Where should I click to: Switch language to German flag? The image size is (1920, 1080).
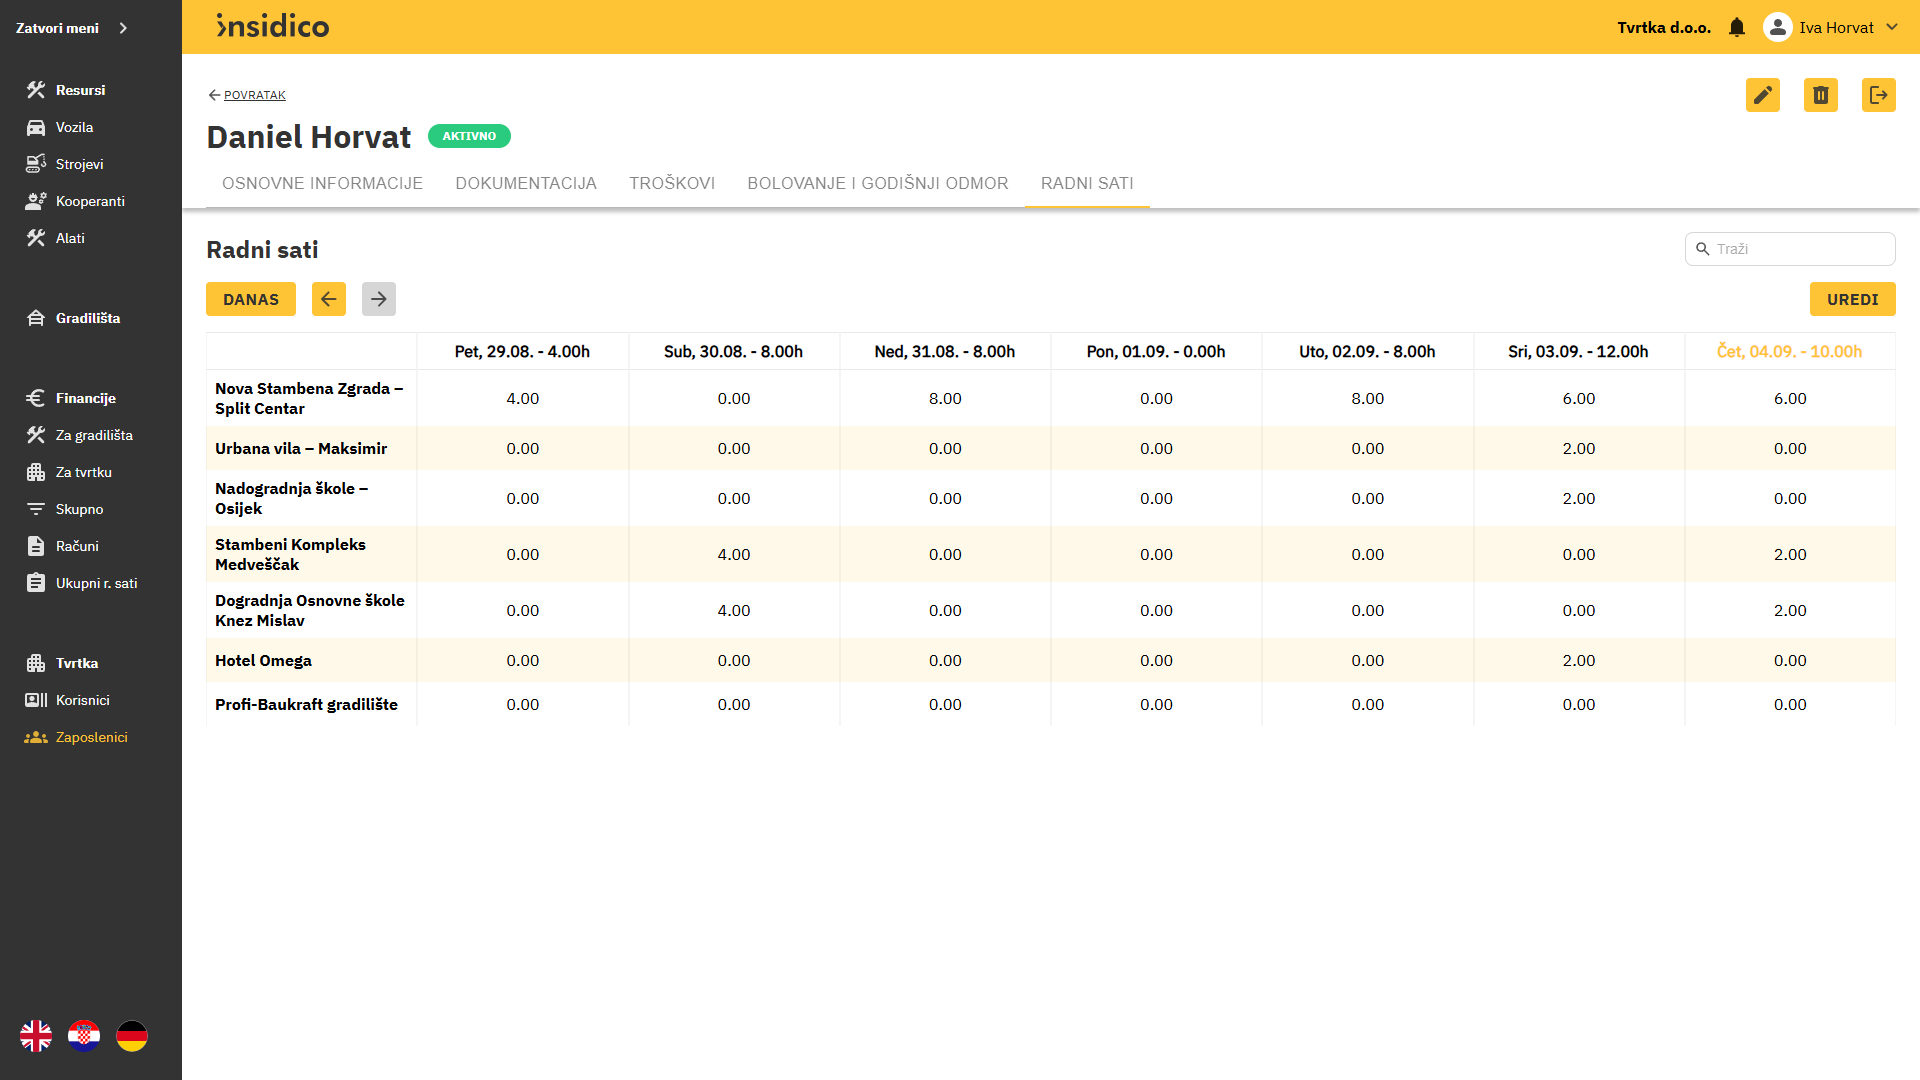click(132, 1036)
